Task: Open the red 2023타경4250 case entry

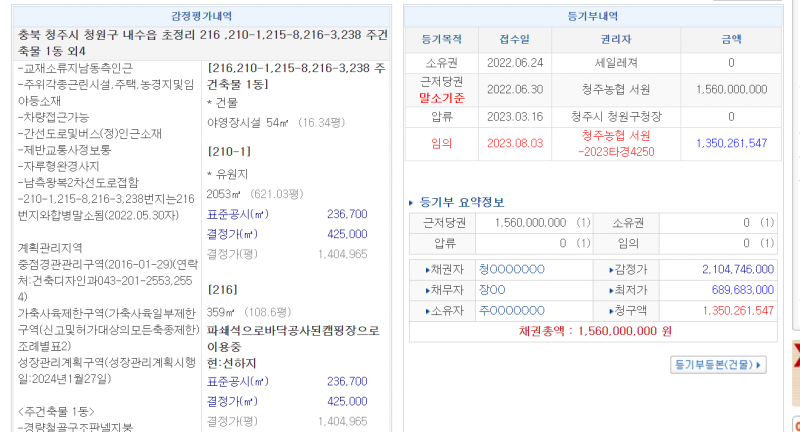Action: click(x=614, y=153)
